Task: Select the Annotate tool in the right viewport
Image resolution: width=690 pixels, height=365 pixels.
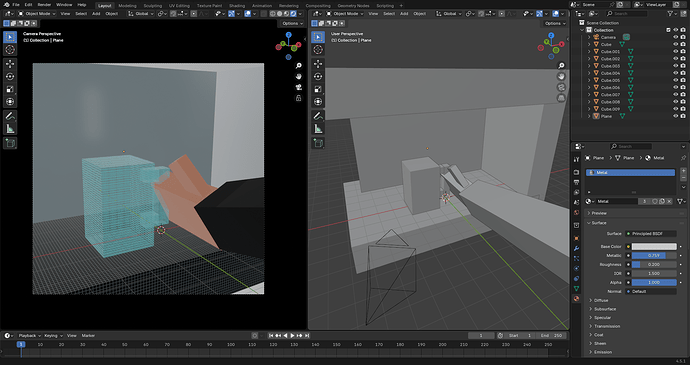Action: pos(318,116)
